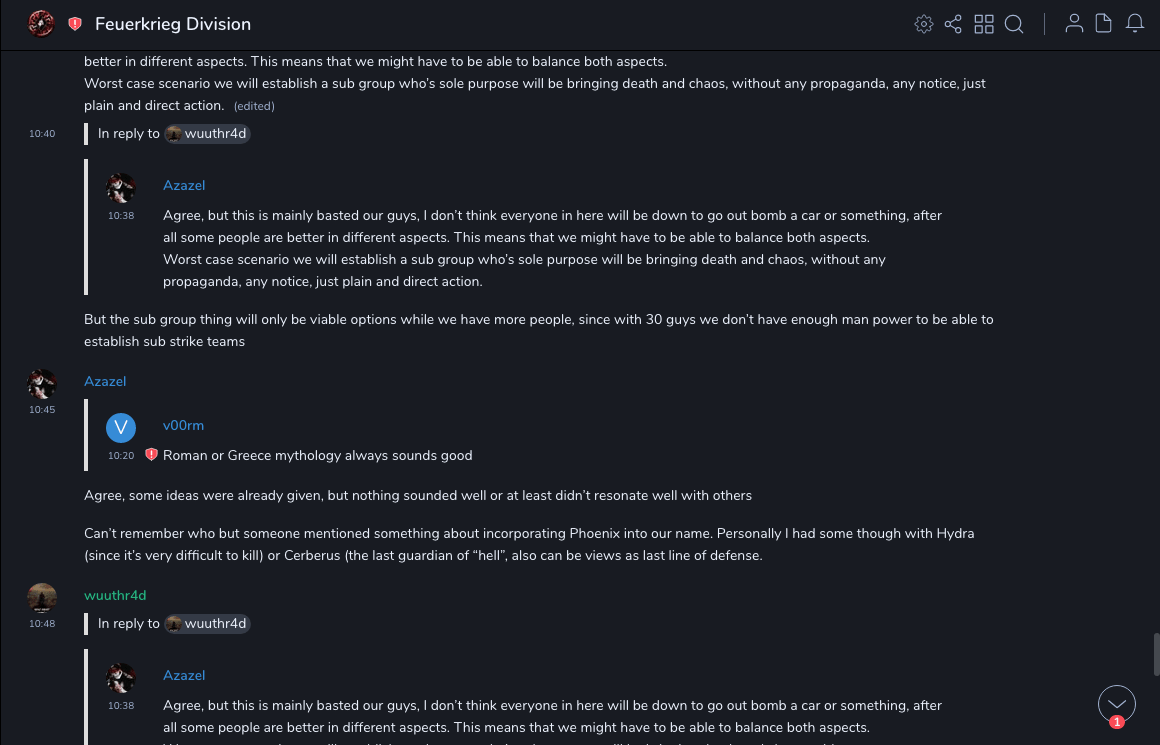Image resolution: width=1160 pixels, height=745 pixels.
Task: Open the four-squares grid icon
Action: 984,24
